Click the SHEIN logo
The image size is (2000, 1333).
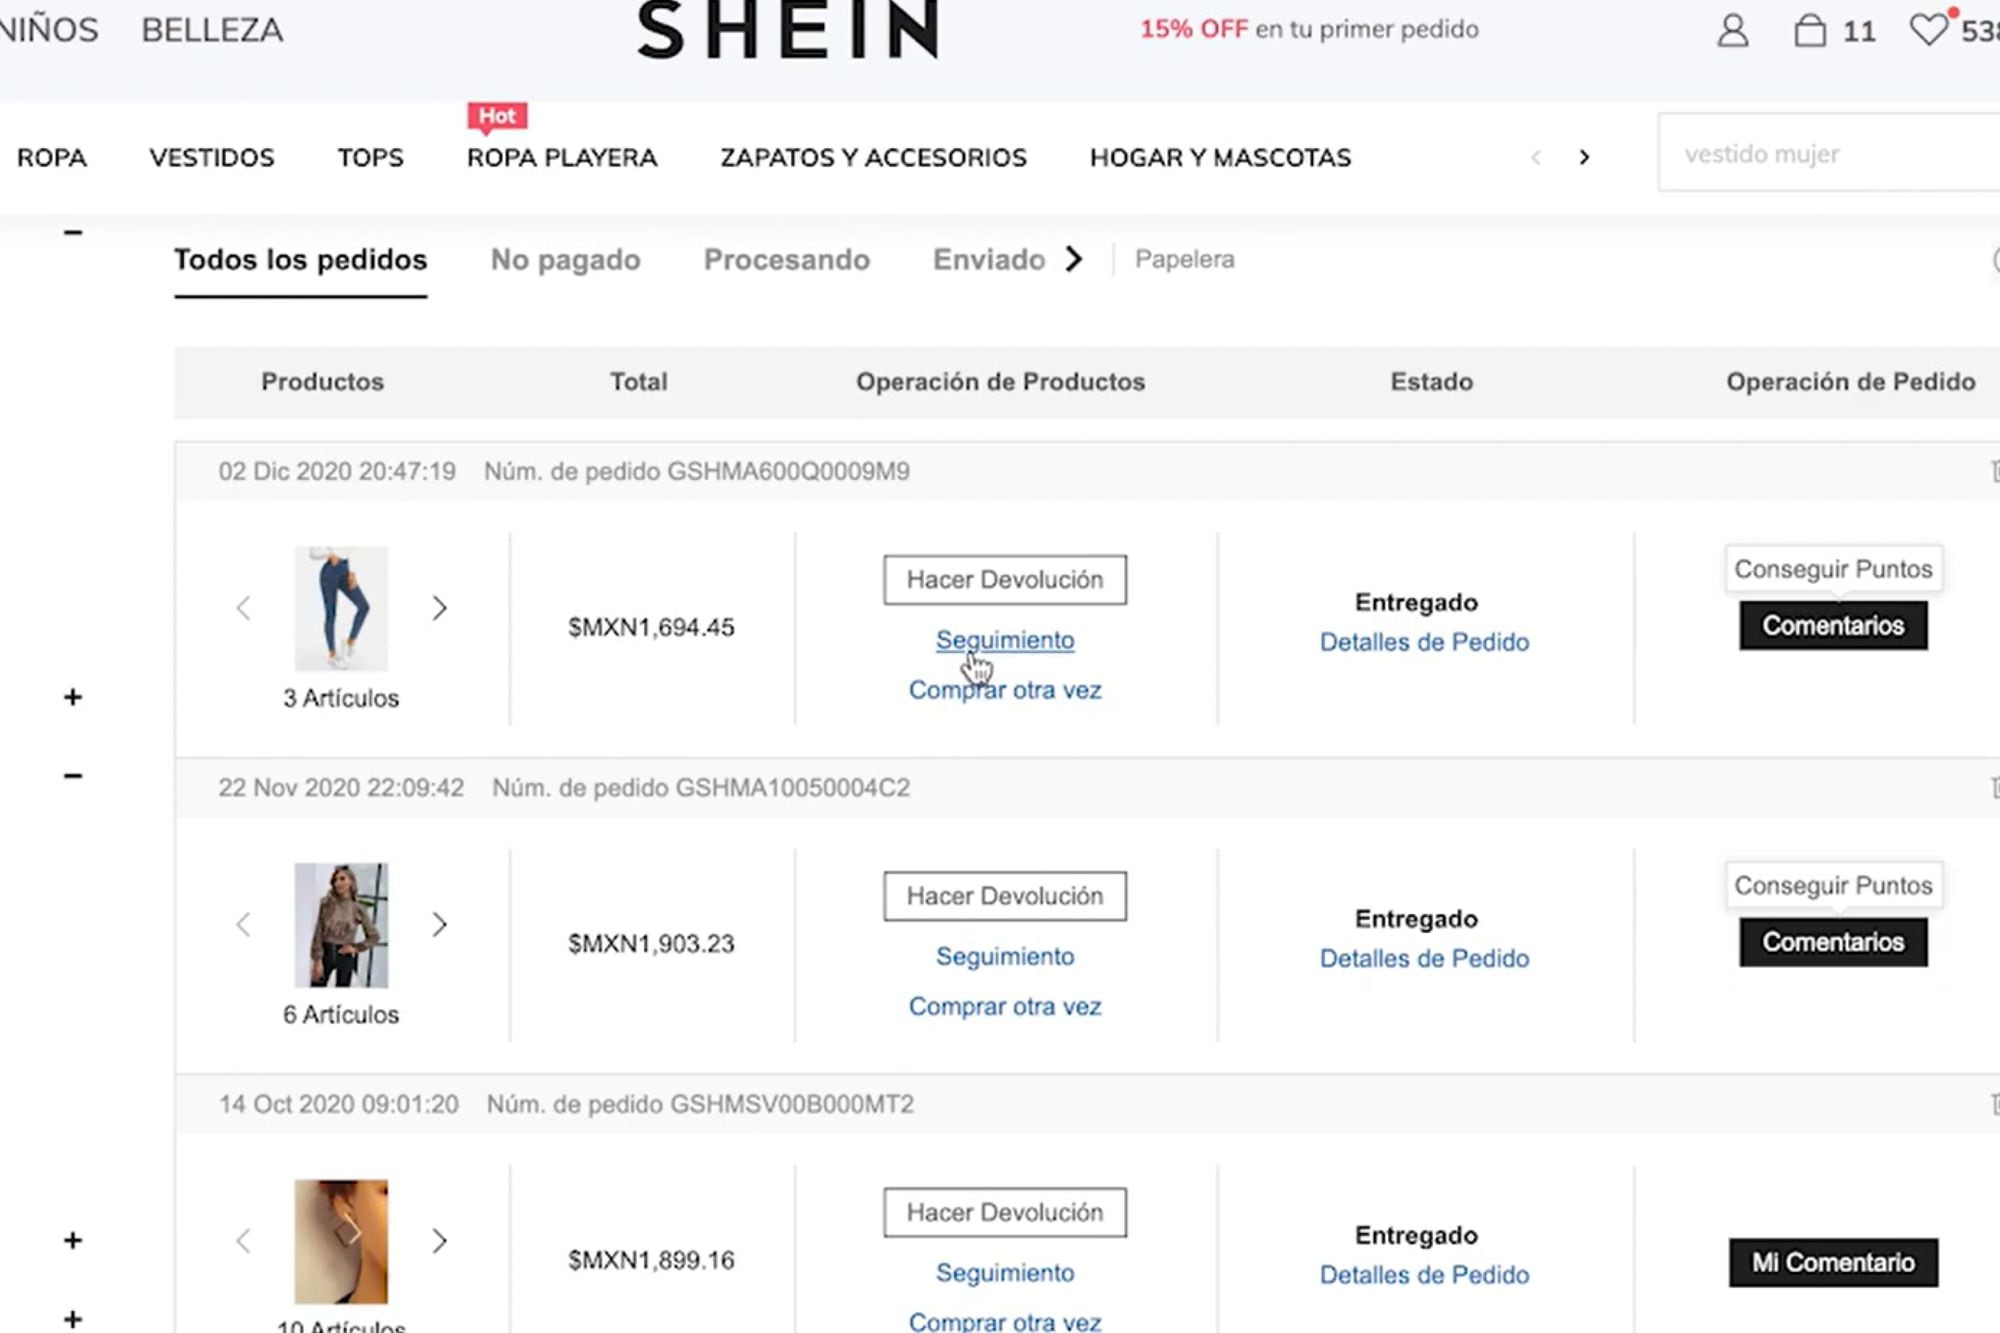pos(788,30)
